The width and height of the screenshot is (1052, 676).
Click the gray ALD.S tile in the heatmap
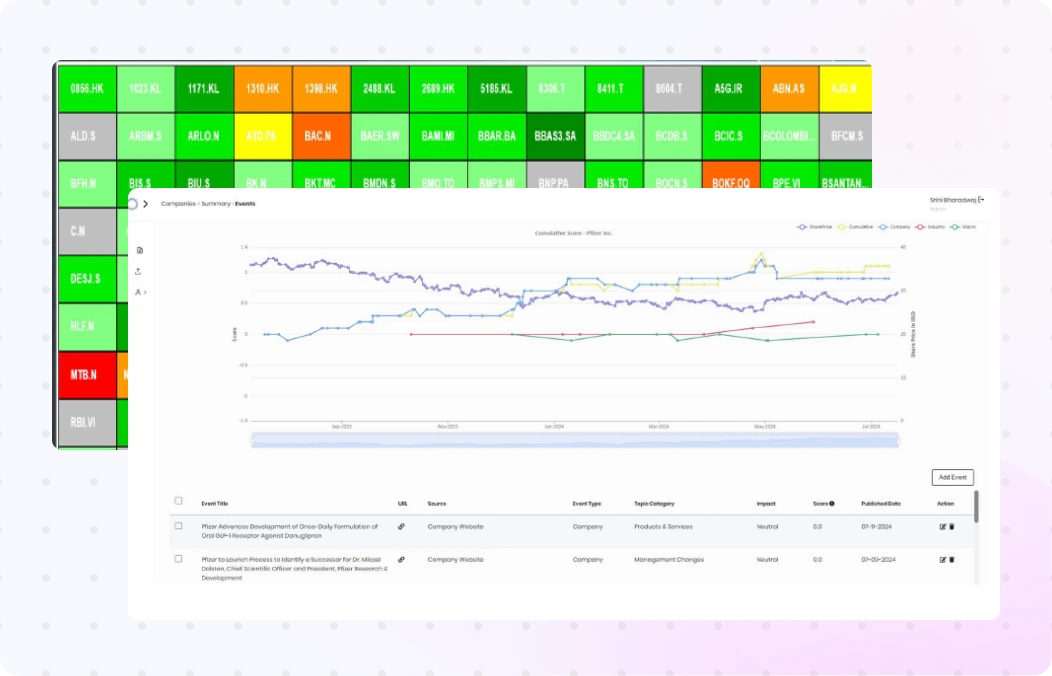pos(87,136)
